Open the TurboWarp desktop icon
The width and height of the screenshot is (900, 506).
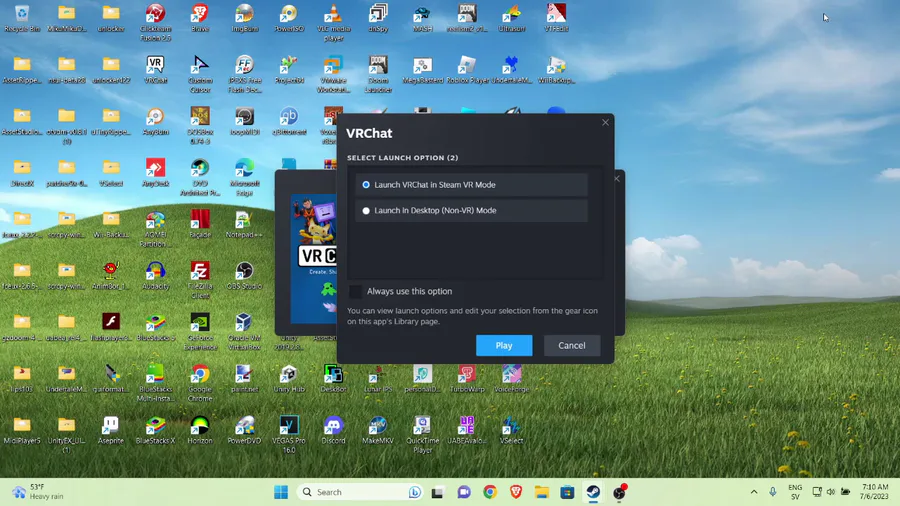[467, 379]
